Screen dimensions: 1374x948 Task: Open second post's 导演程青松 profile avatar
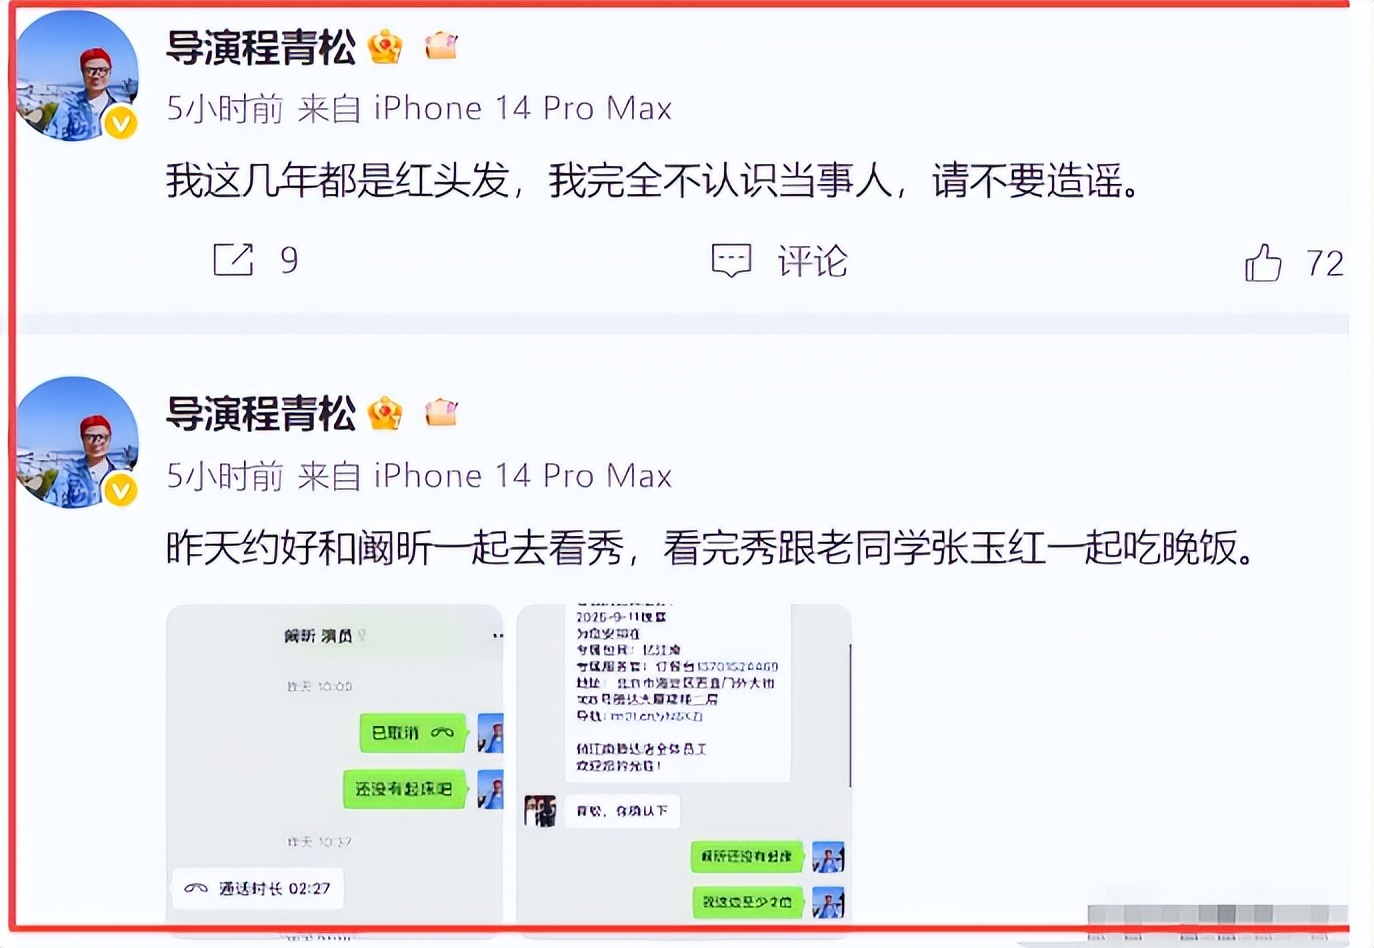[x=76, y=443]
